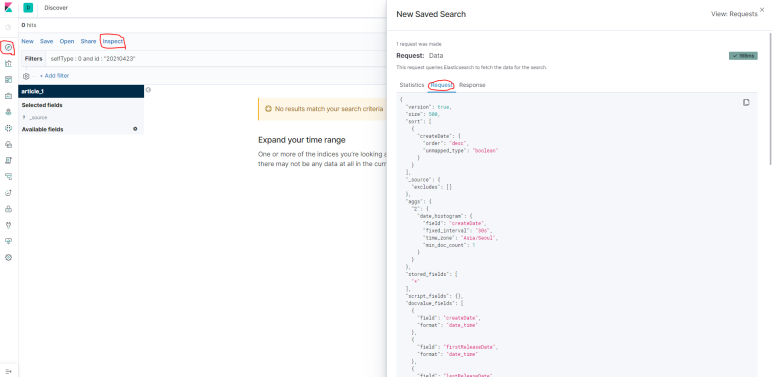Open APM from the sidebar

coord(8,176)
